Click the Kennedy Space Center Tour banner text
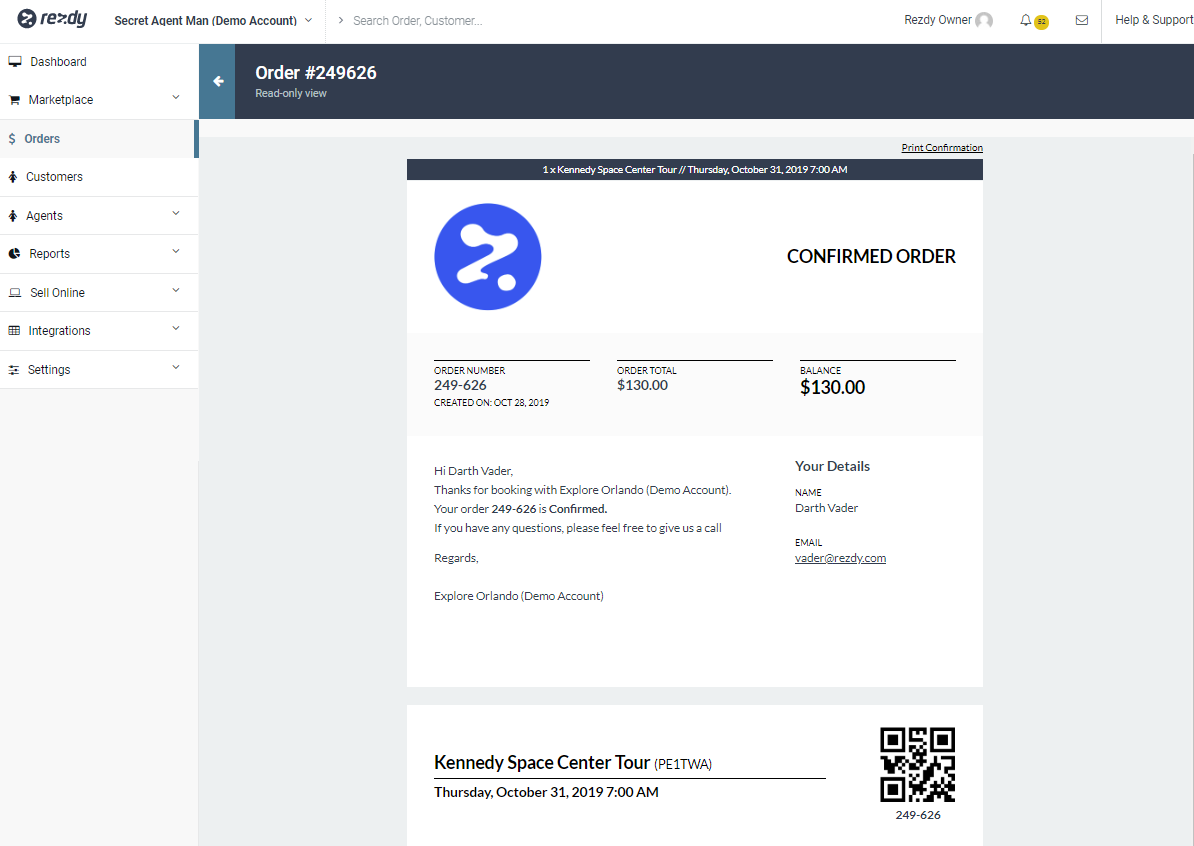Image resolution: width=1194 pixels, height=846 pixels. coord(694,170)
